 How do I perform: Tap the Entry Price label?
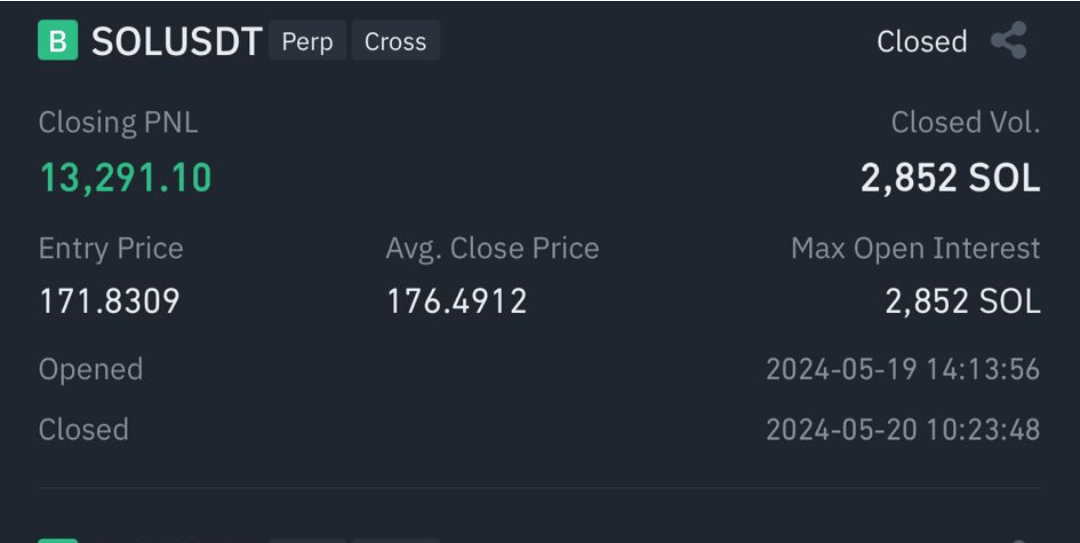111,248
